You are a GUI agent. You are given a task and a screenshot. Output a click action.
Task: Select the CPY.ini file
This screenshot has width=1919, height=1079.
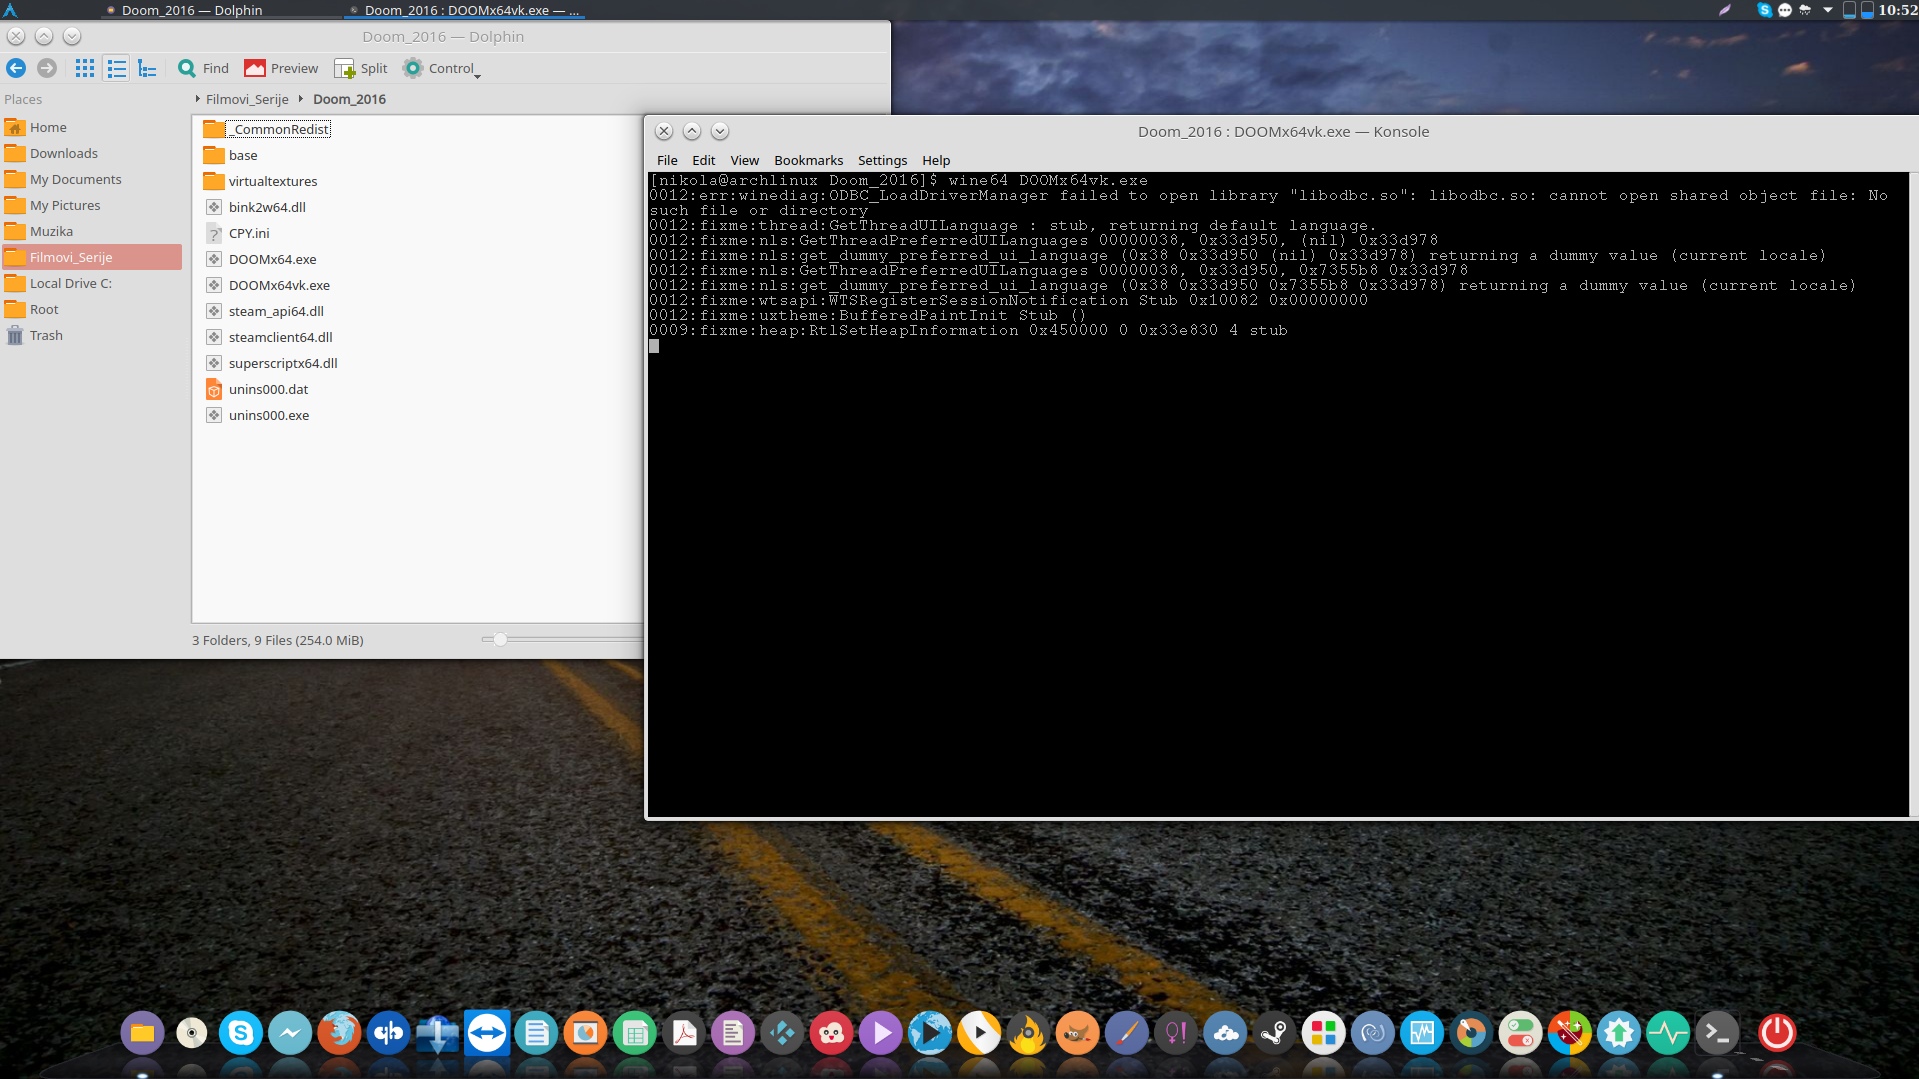(238, 233)
